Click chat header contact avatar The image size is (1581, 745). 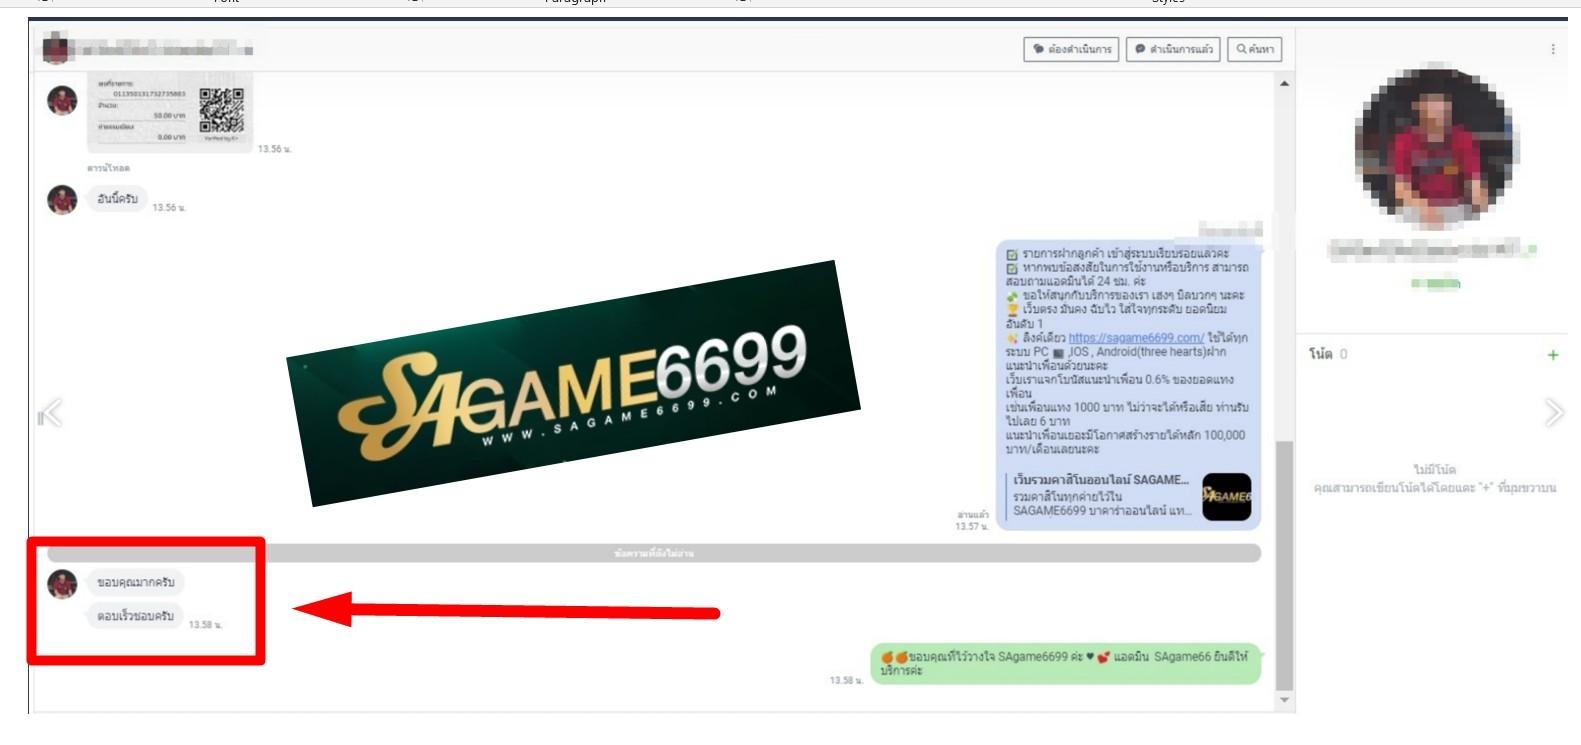(x=55, y=48)
